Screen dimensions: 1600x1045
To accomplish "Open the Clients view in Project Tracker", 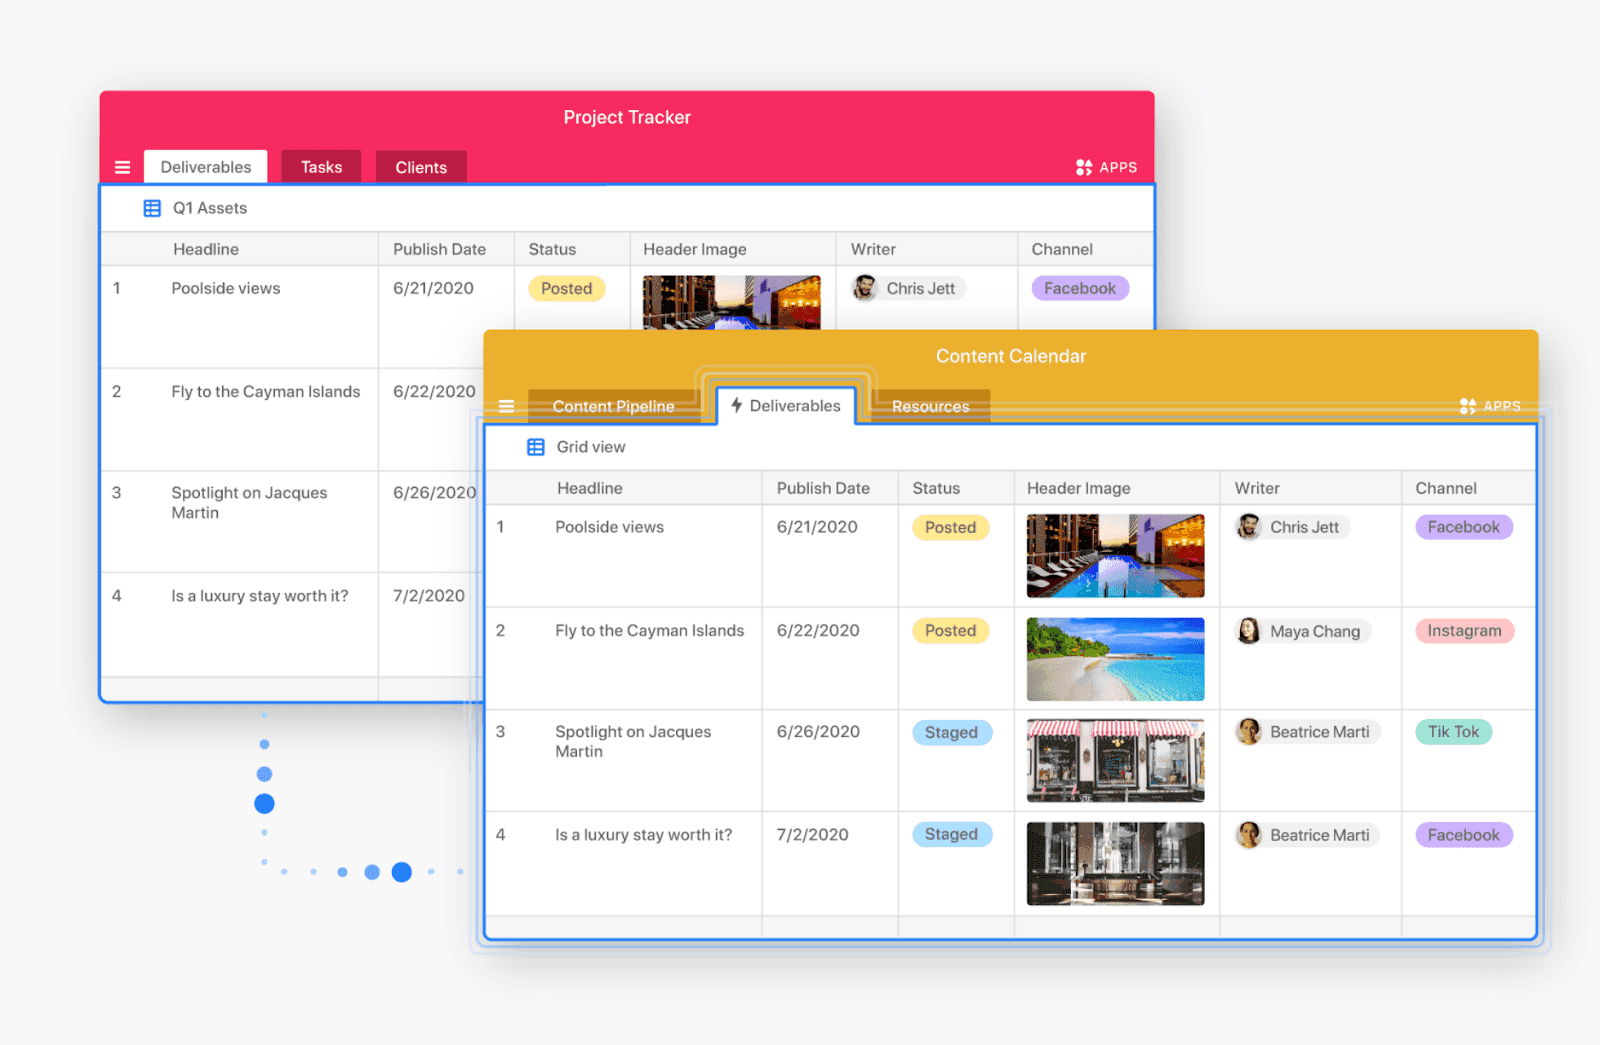I will coord(420,167).
